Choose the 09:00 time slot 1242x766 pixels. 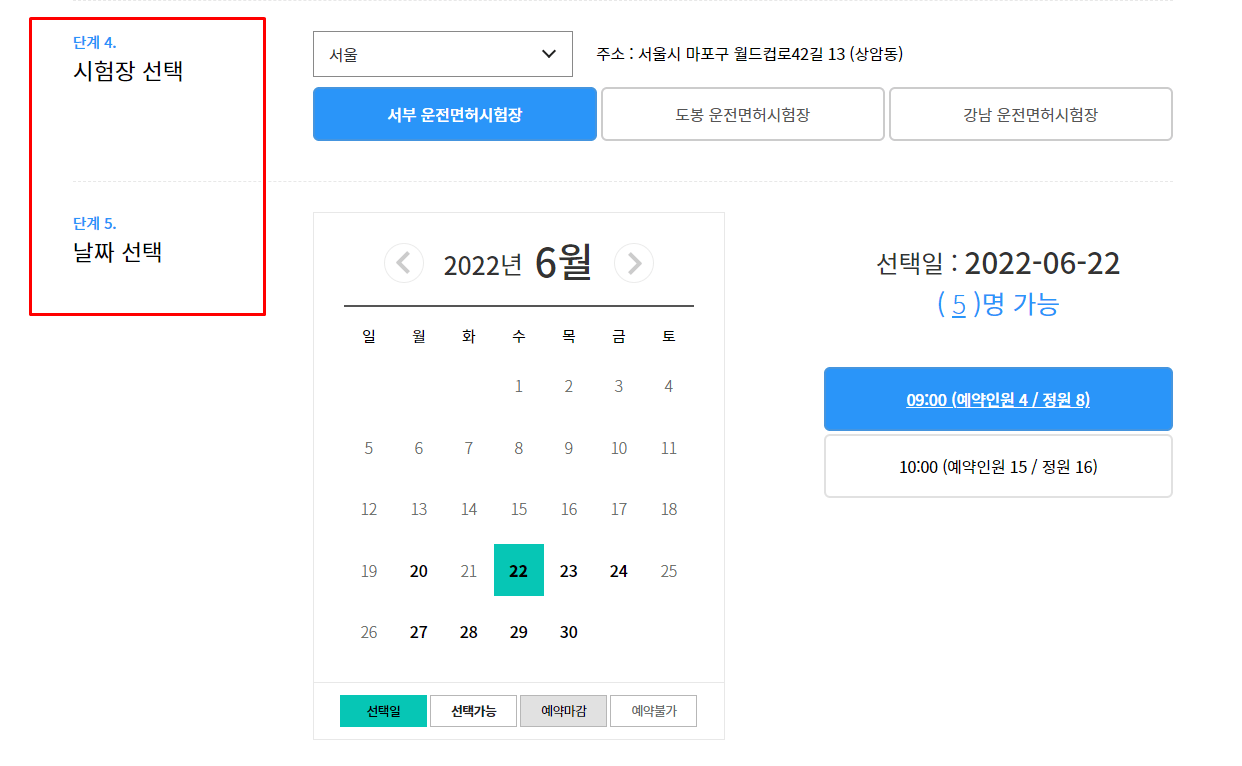click(x=997, y=399)
